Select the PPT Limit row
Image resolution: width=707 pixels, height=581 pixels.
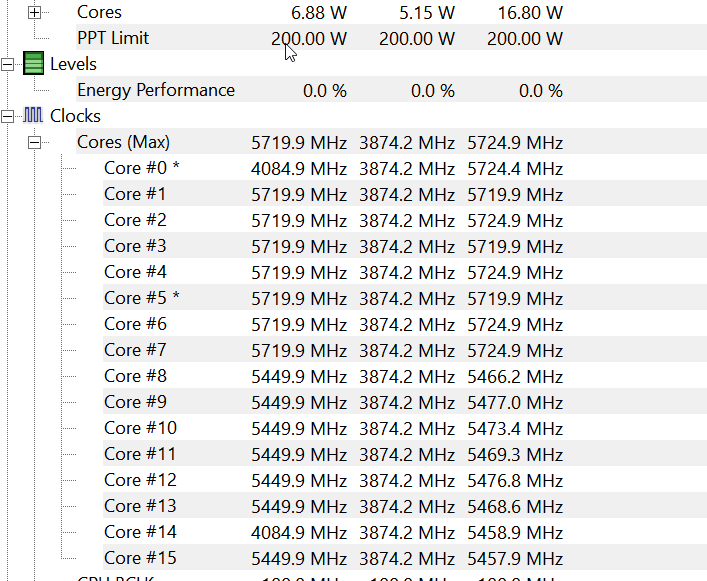(113, 38)
